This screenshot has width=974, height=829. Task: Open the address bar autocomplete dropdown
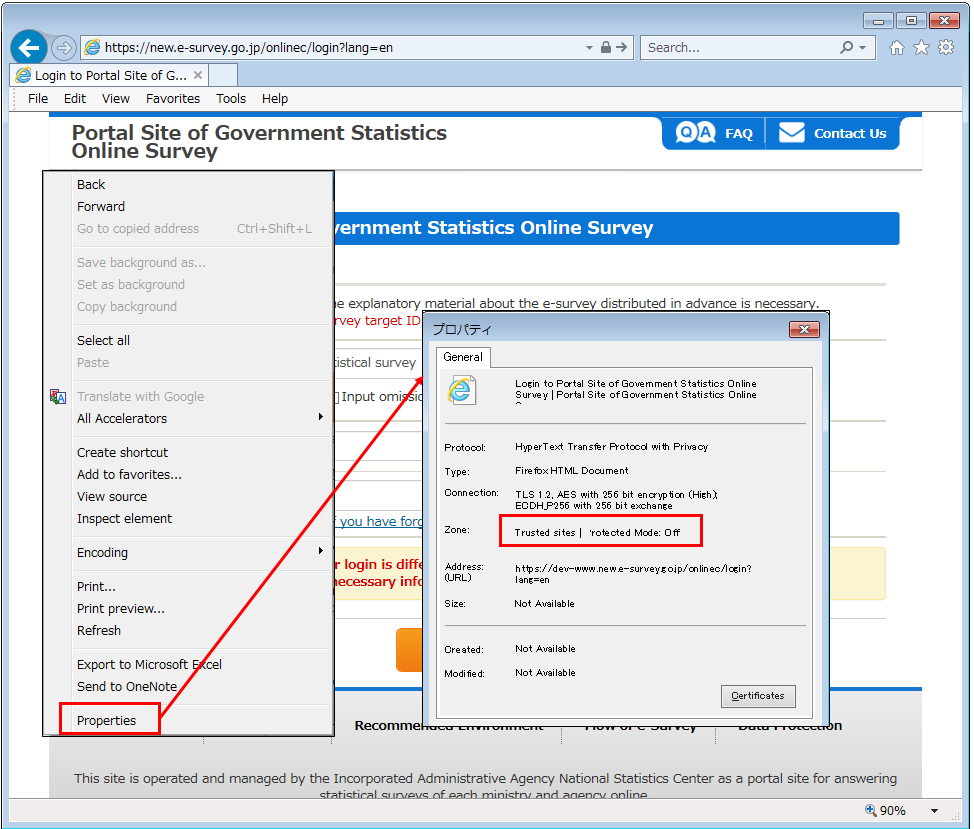tap(589, 48)
